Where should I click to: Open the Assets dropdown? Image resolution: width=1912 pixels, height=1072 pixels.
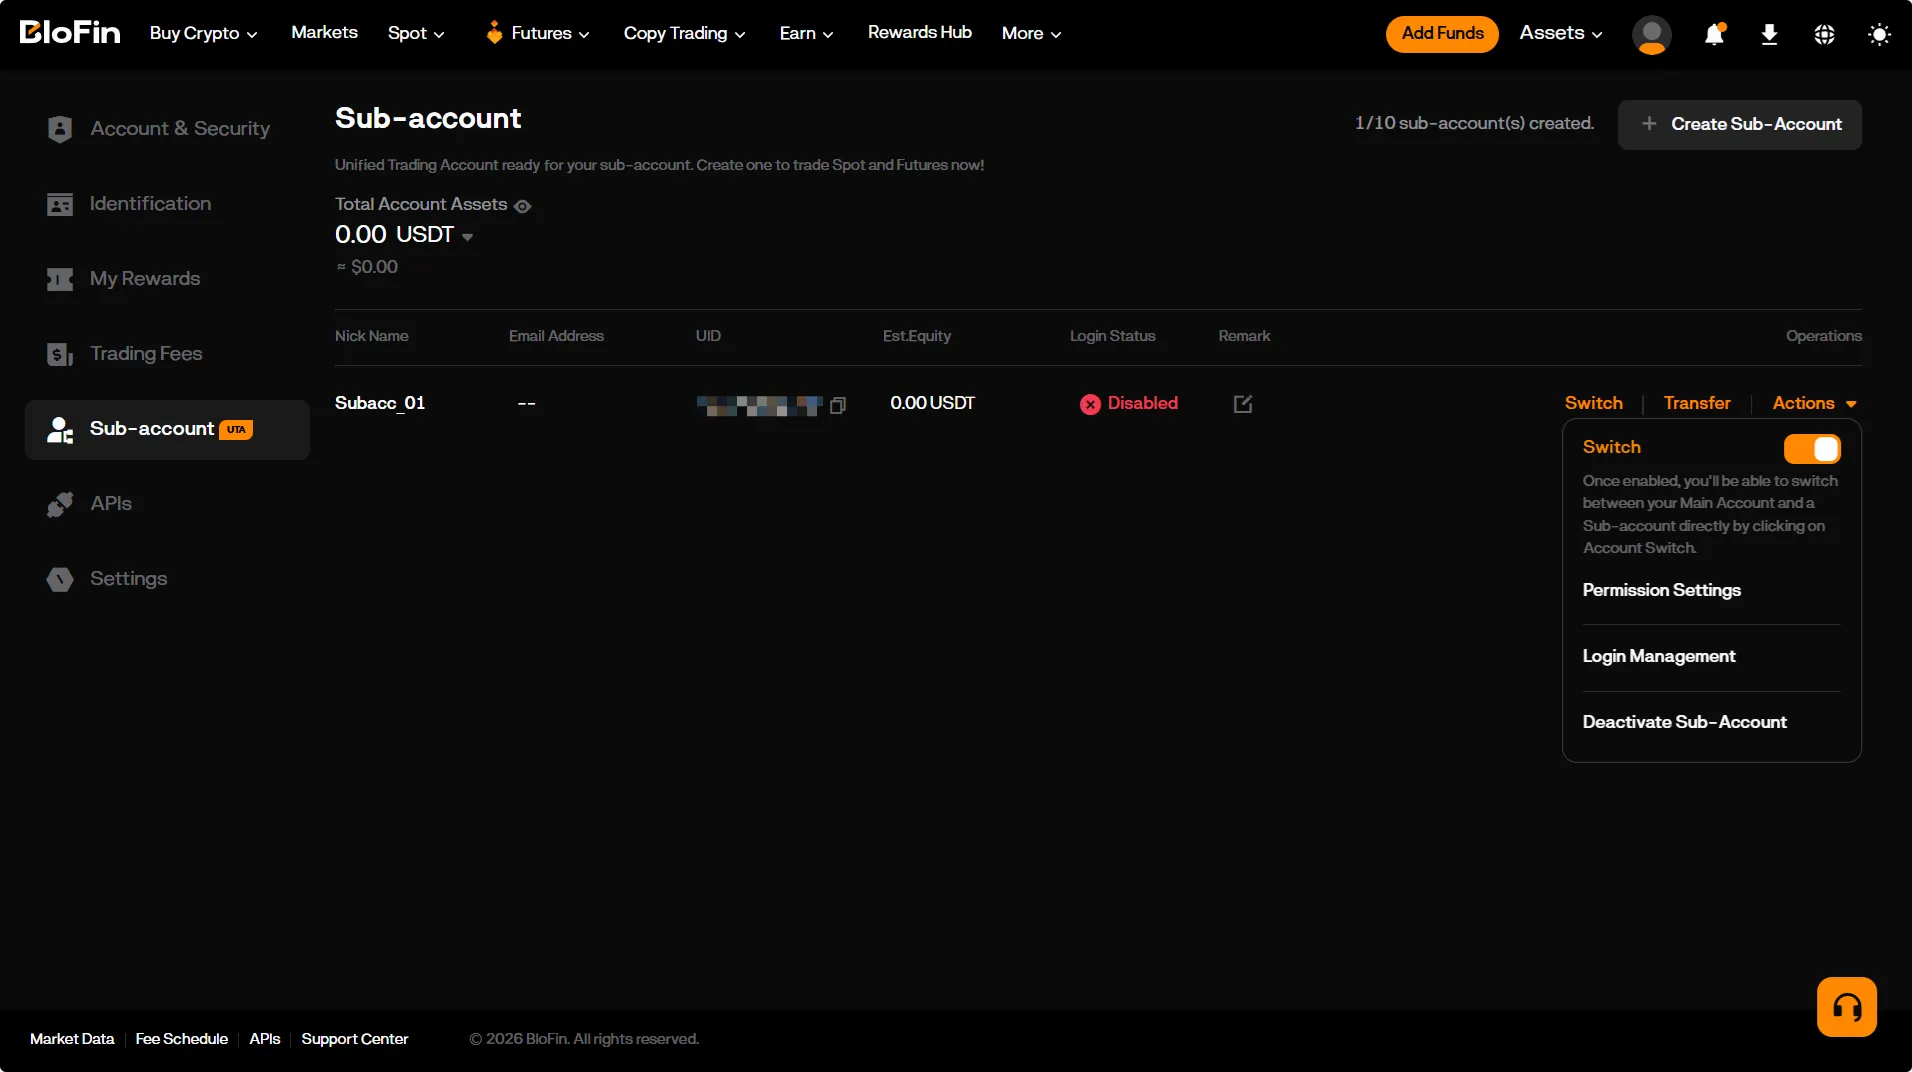(1560, 33)
